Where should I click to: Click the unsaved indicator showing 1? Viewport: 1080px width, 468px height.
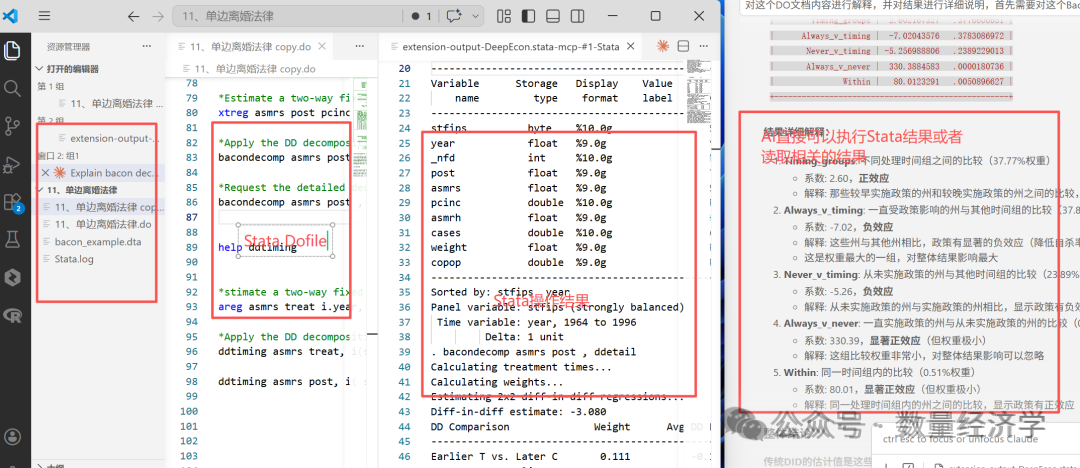pos(421,16)
